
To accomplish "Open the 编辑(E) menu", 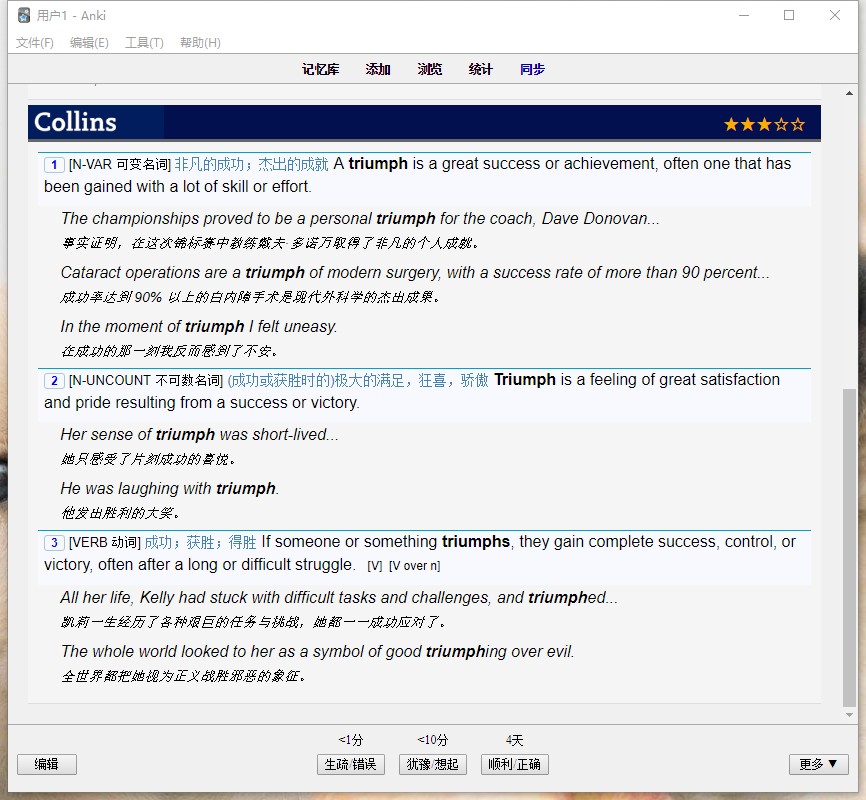I will (x=89, y=43).
